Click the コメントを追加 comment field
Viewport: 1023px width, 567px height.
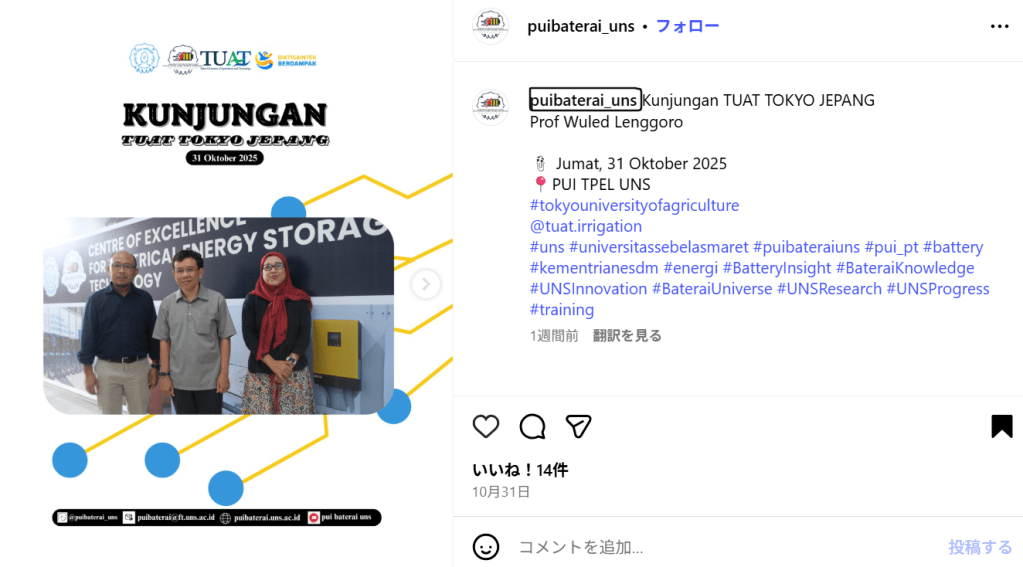pyautogui.click(x=724, y=547)
